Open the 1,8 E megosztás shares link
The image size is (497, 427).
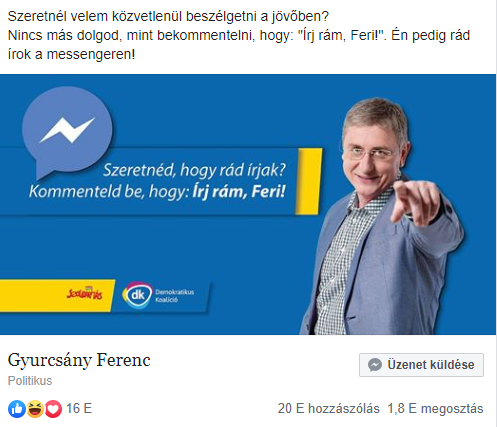(x=435, y=409)
